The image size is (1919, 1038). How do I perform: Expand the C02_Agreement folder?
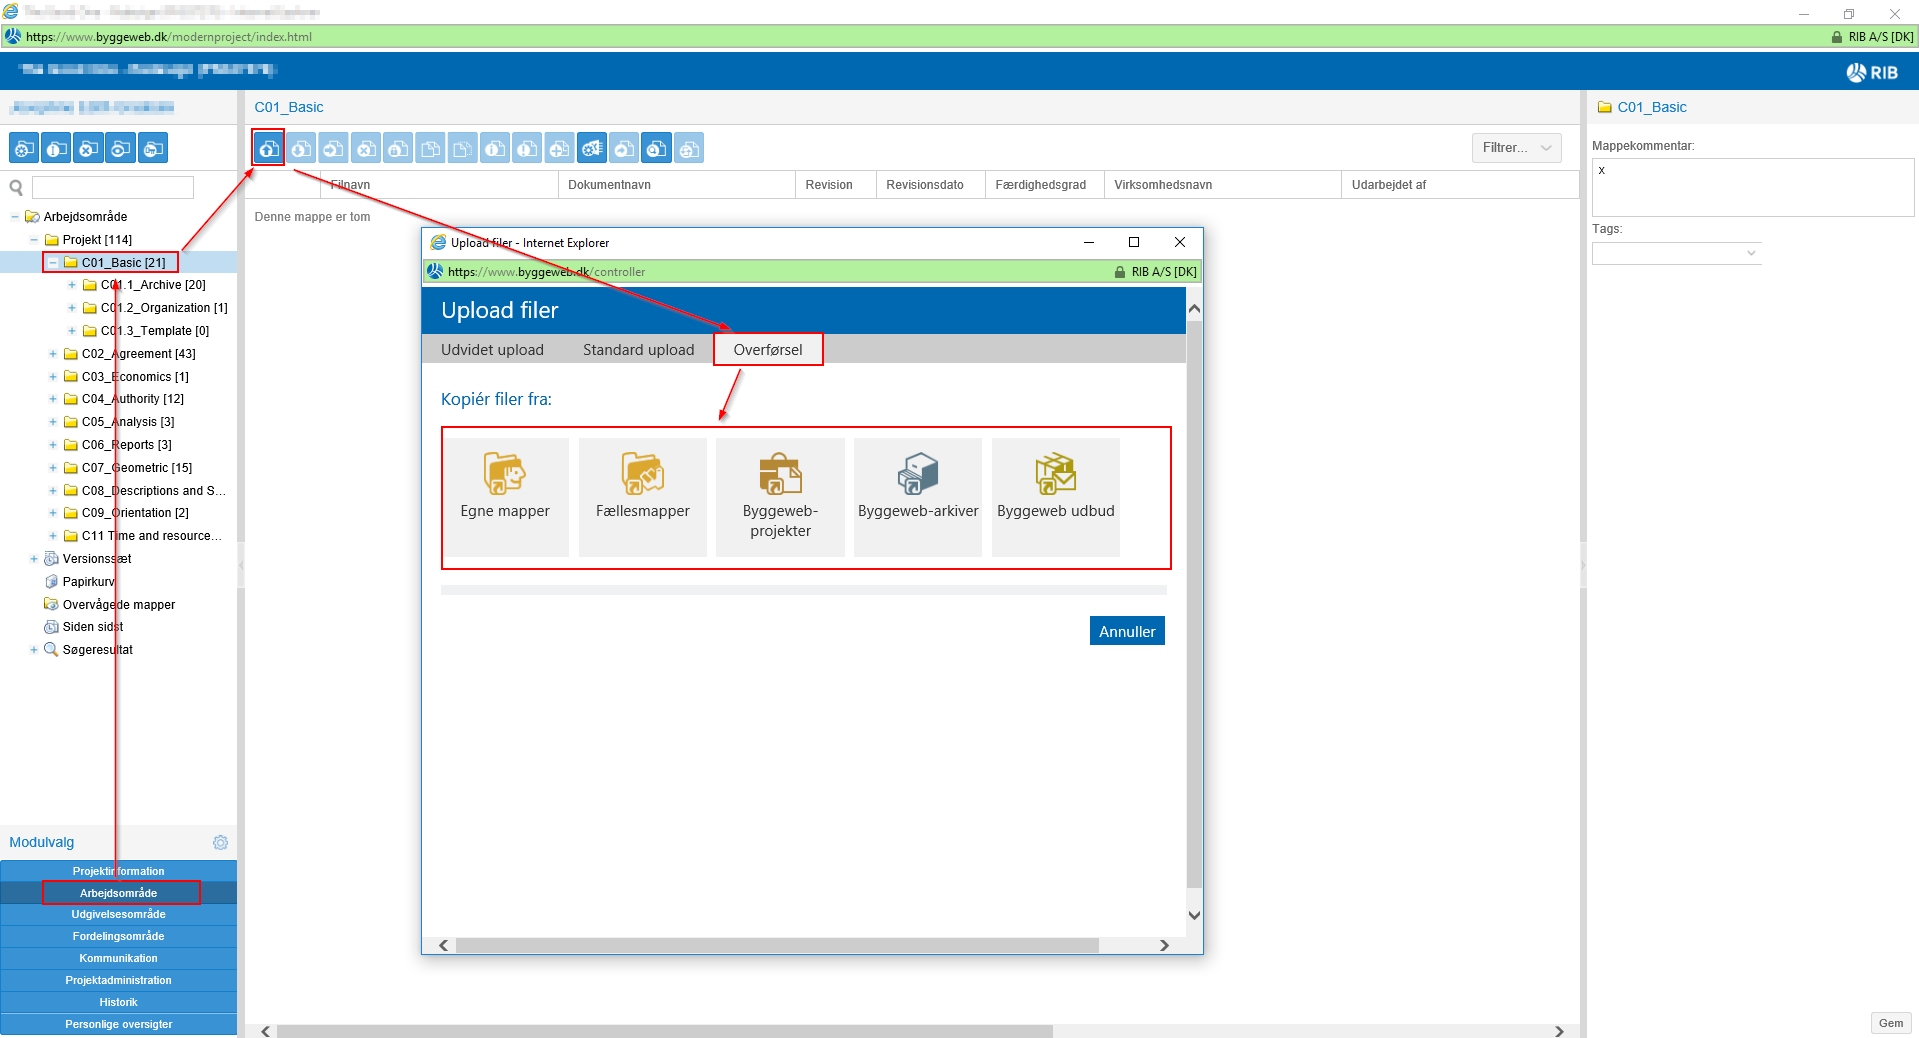point(53,354)
